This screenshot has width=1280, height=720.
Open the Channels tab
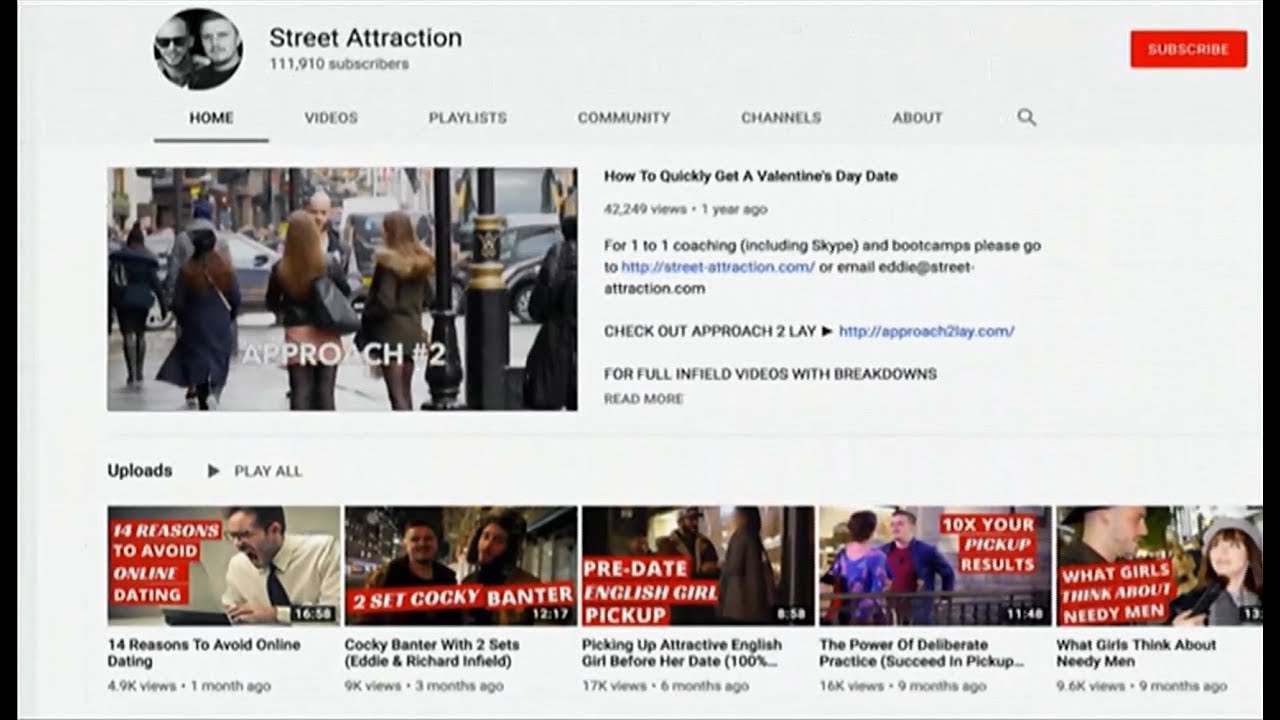pyautogui.click(x=781, y=117)
